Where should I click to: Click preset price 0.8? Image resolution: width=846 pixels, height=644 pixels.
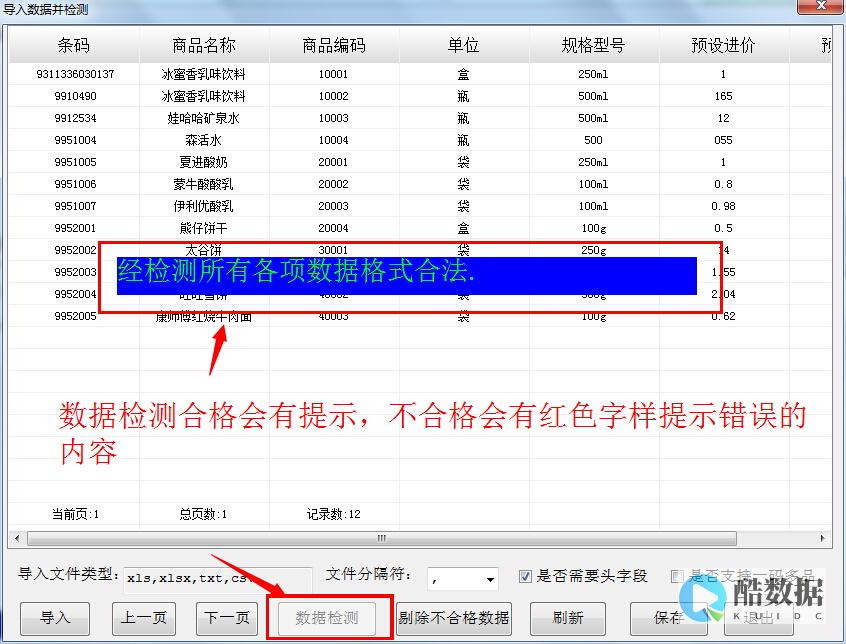tap(724, 184)
